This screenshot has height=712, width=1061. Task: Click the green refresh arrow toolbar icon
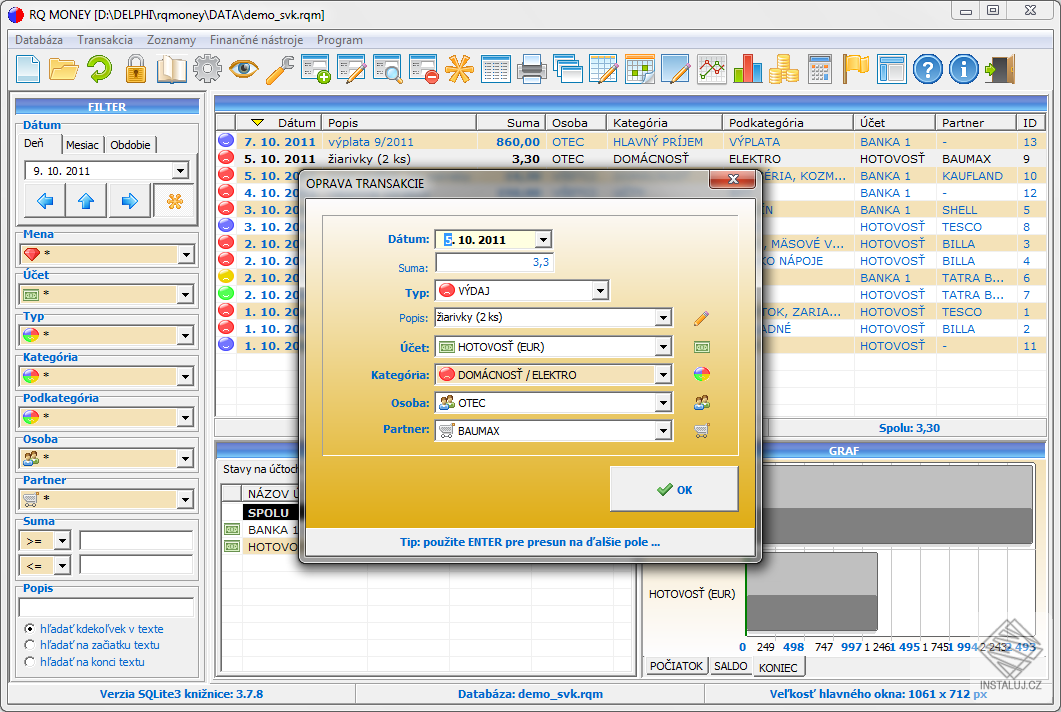click(99, 69)
